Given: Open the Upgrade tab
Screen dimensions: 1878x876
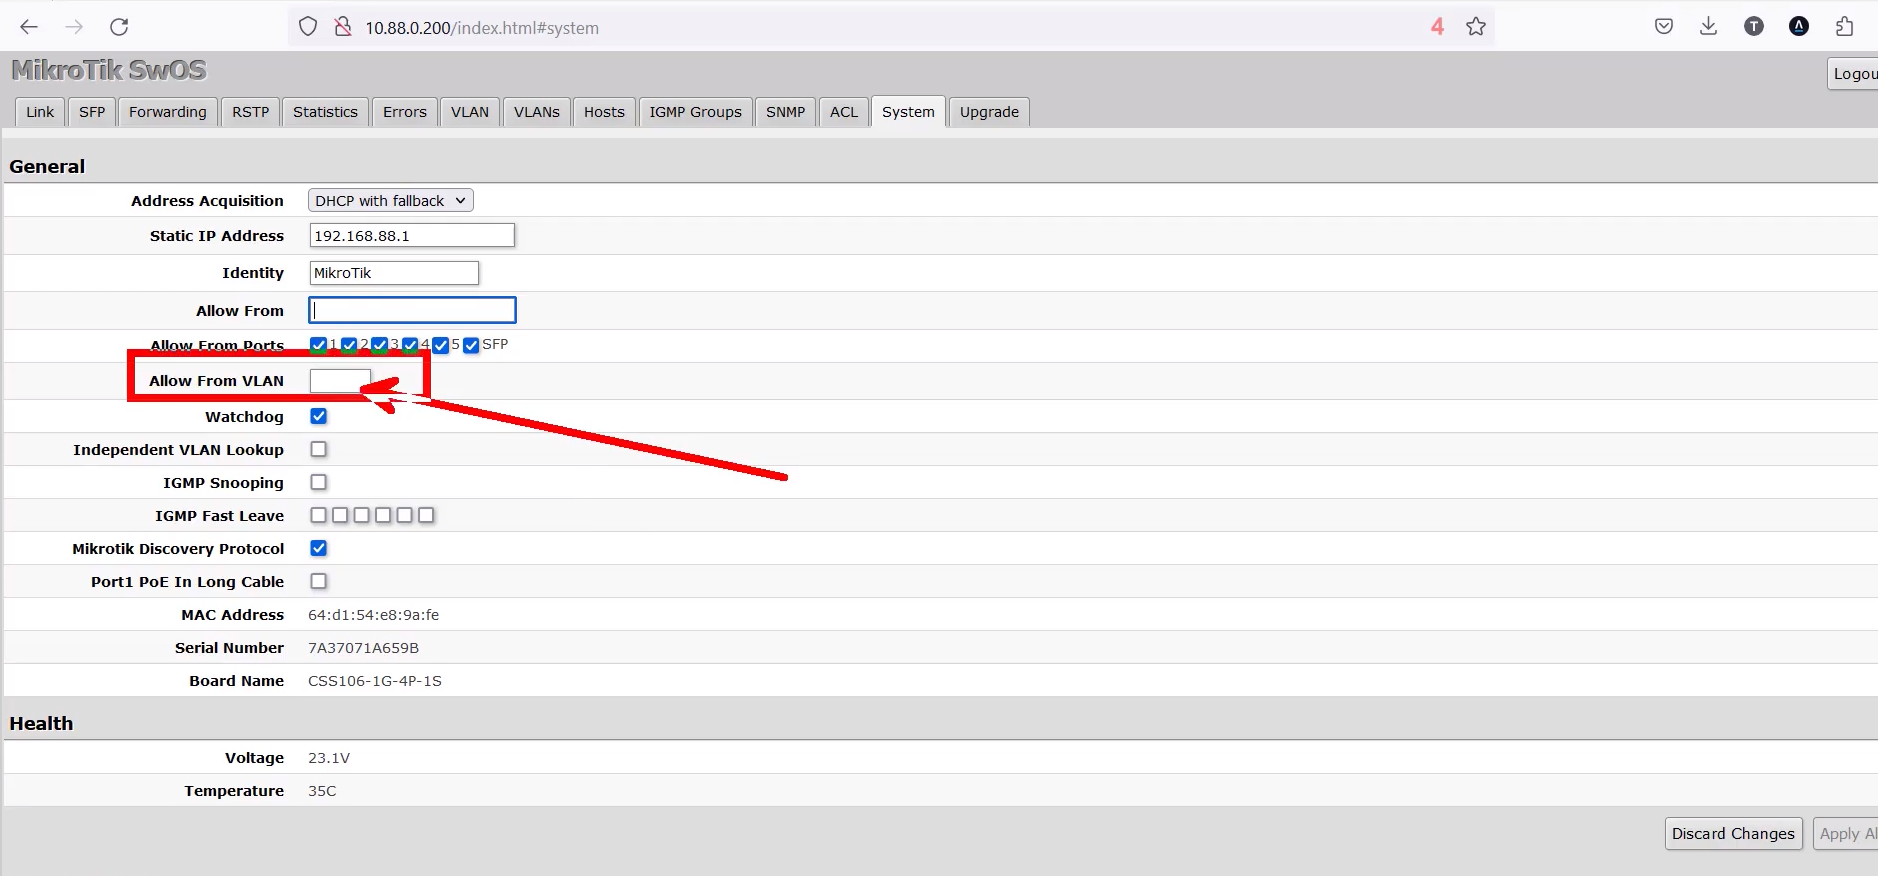Looking at the screenshot, I should pos(989,112).
